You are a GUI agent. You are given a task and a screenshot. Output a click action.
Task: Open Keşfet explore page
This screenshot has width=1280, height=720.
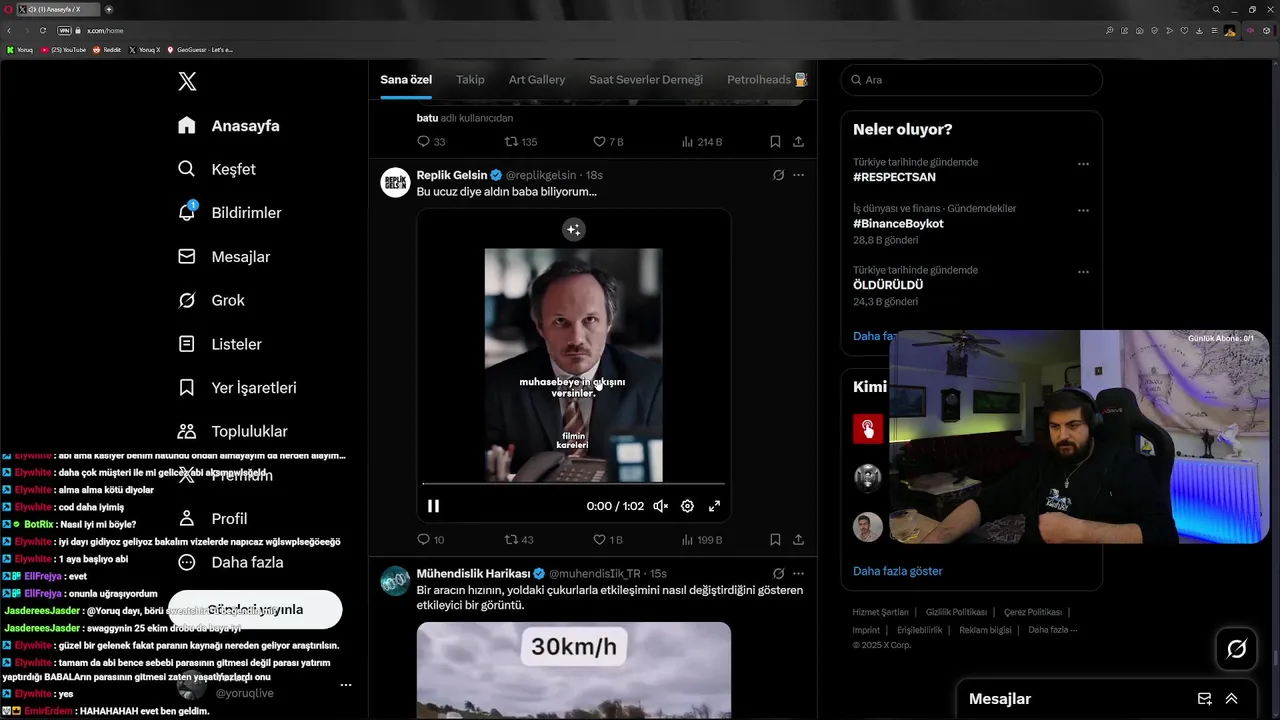pos(216,169)
